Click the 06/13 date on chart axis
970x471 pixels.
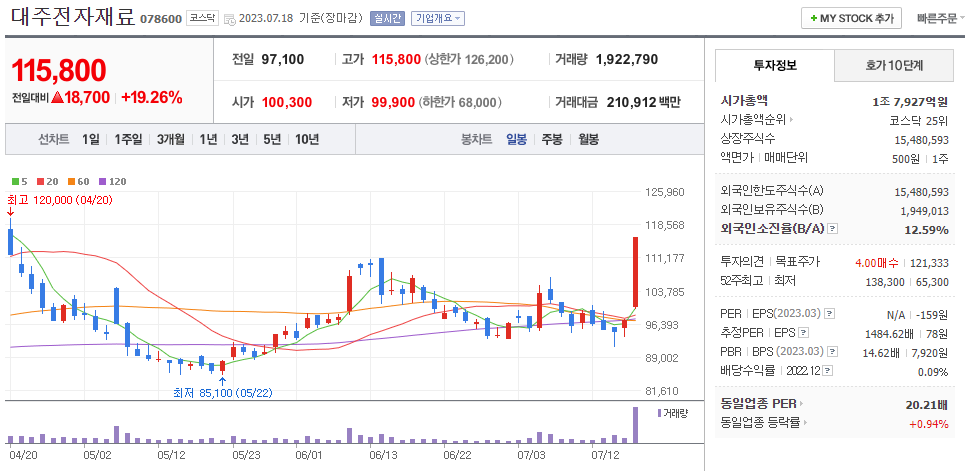(x=384, y=454)
